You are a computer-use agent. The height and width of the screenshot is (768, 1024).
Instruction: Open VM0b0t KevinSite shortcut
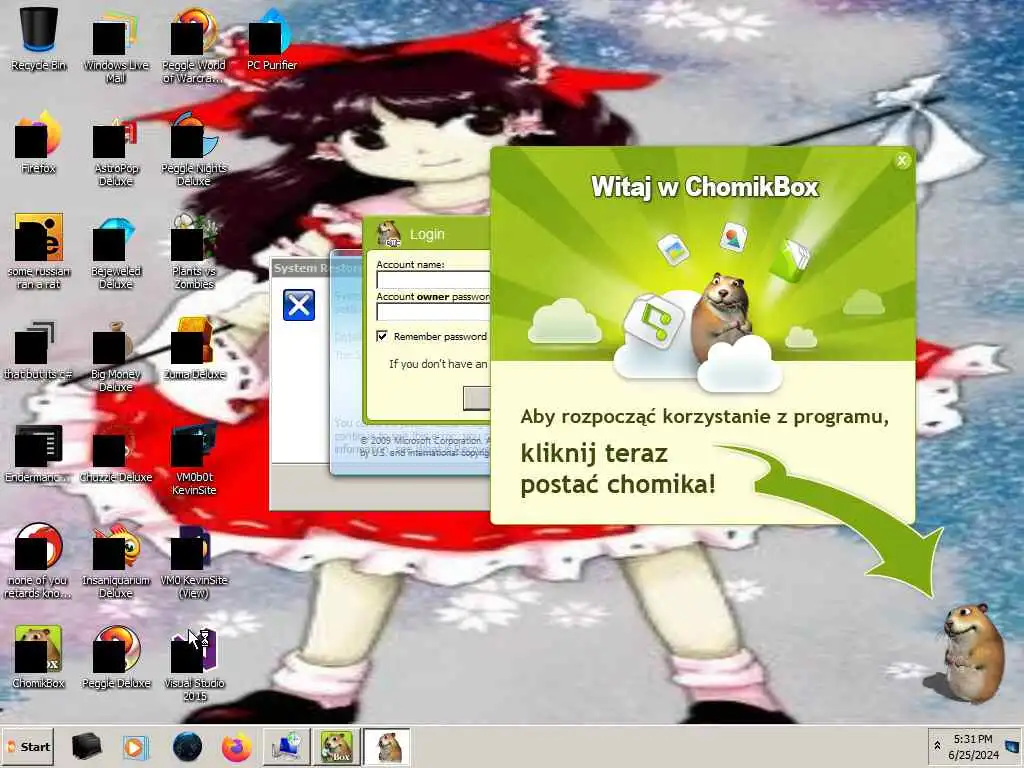click(x=194, y=458)
